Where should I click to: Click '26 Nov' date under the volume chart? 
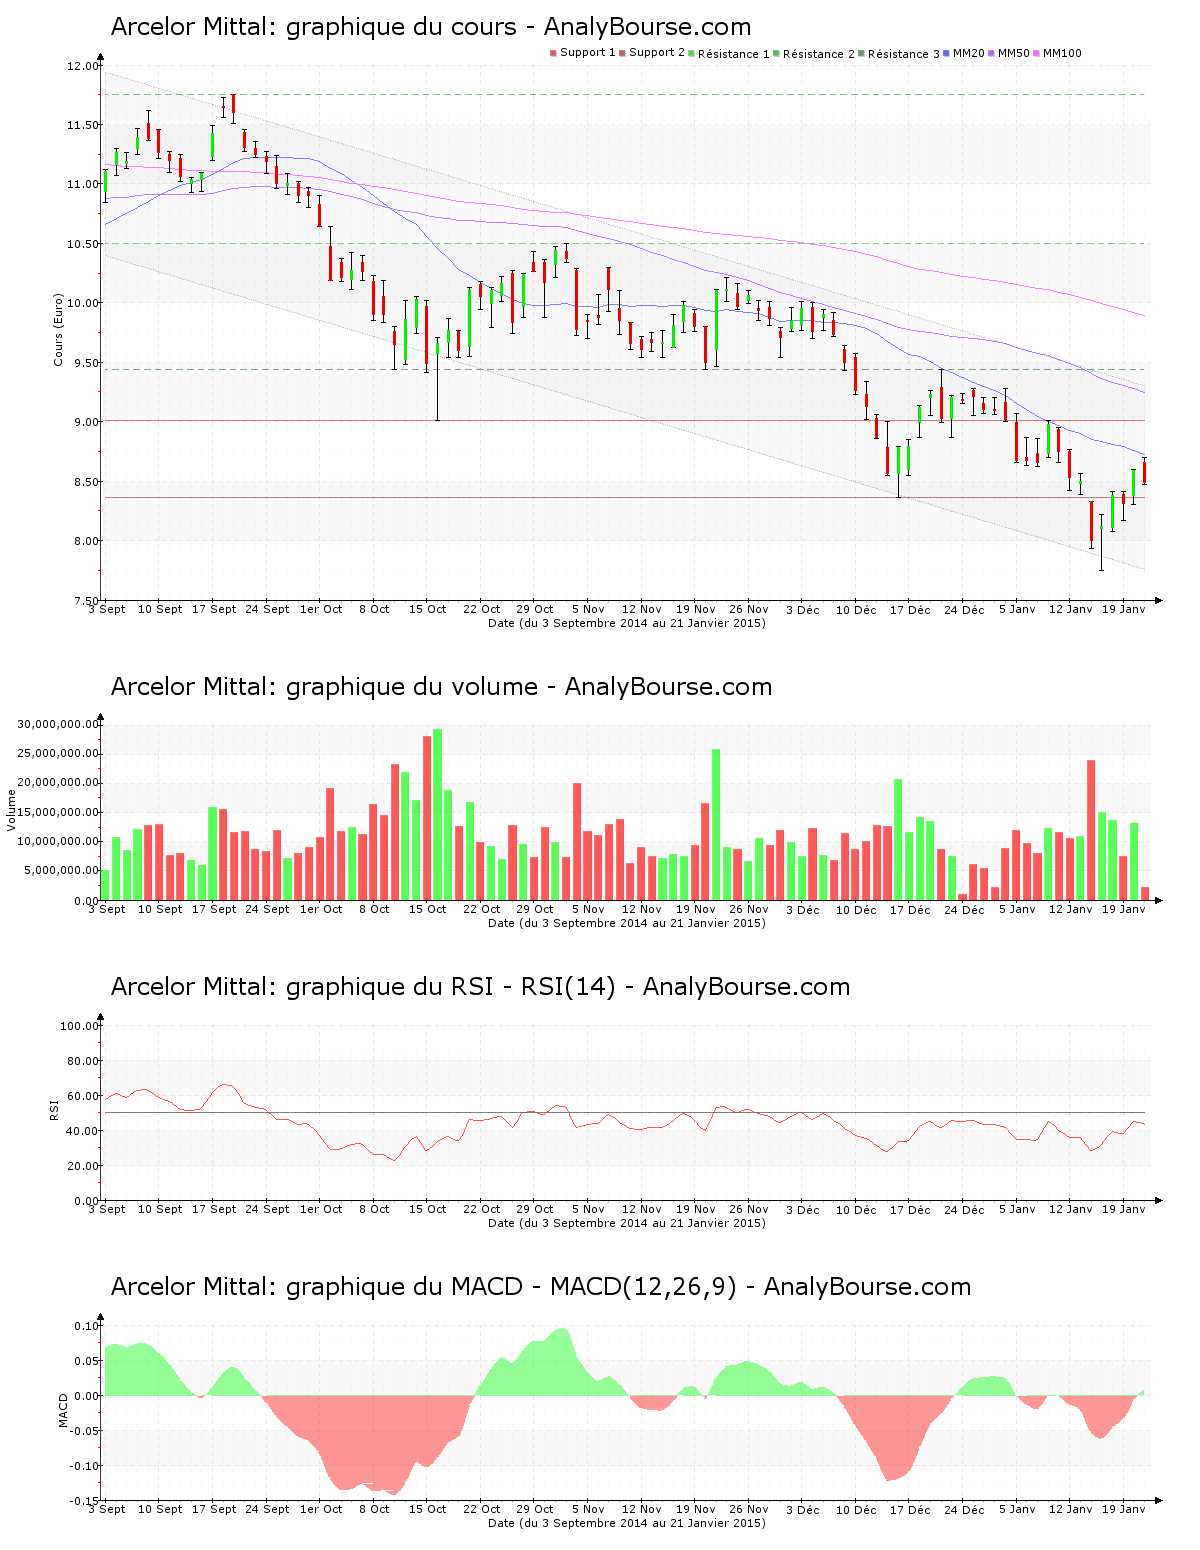click(x=749, y=909)
